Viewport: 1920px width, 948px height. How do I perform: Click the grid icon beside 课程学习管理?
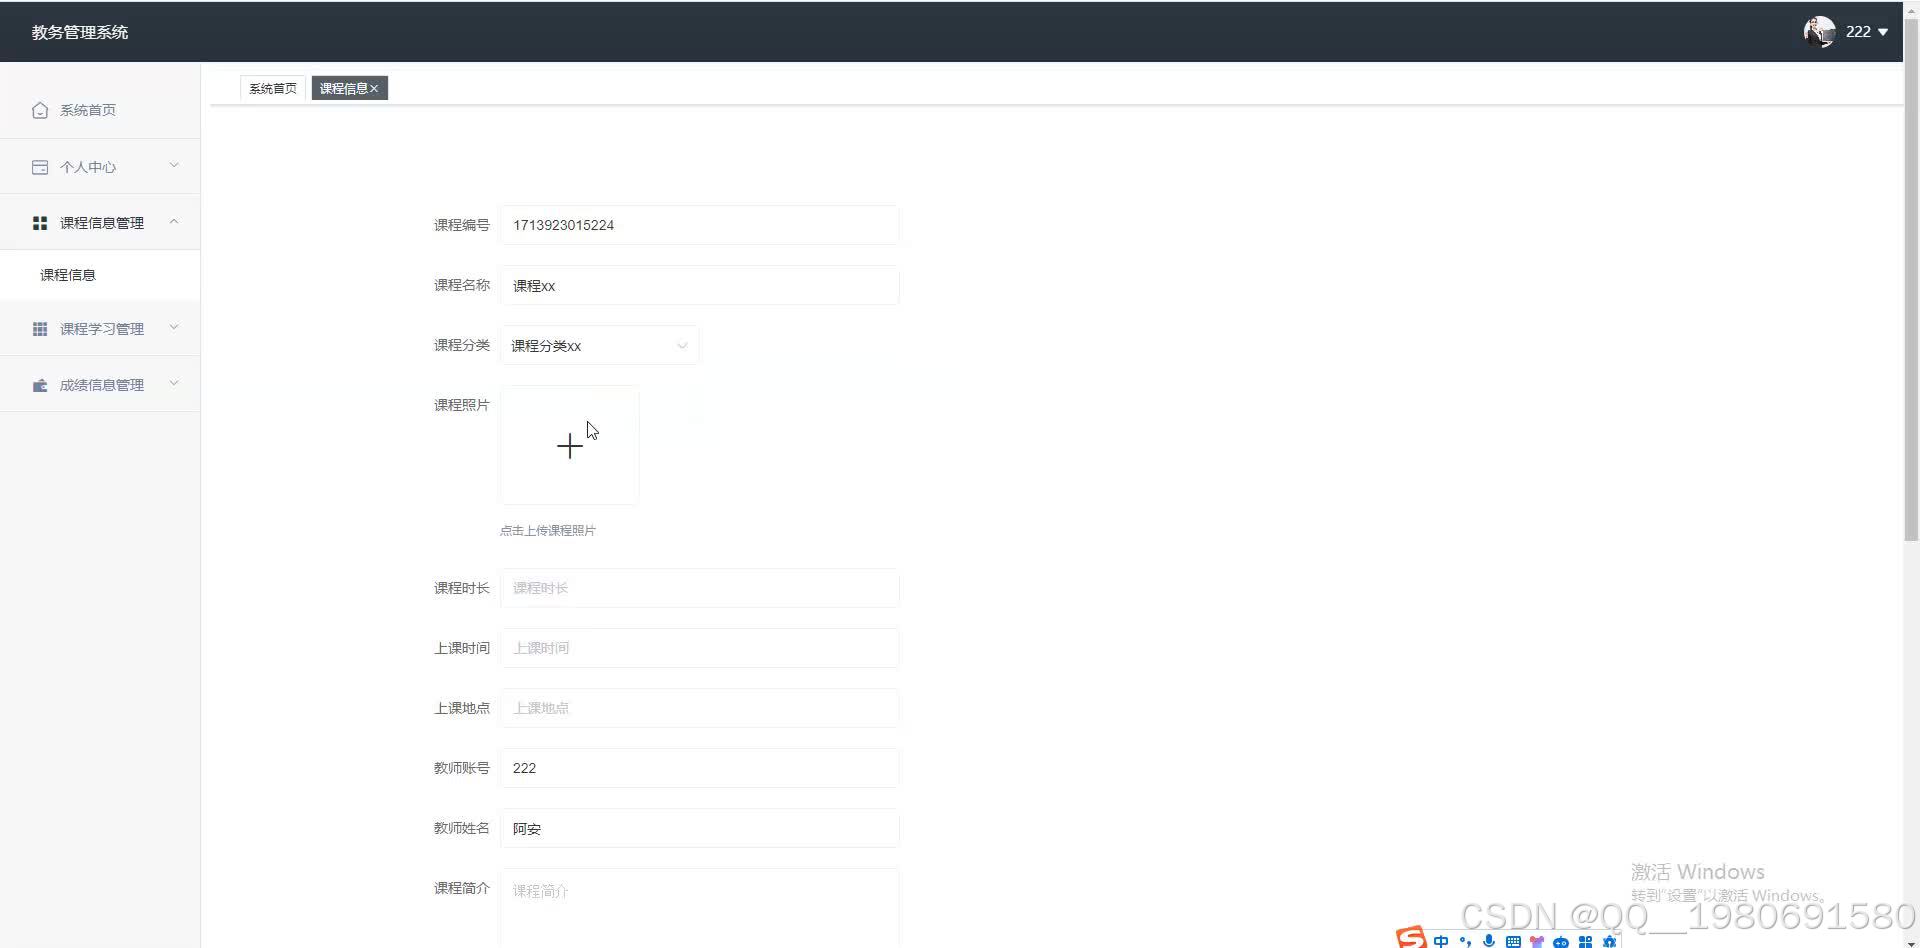pos(40,329)
